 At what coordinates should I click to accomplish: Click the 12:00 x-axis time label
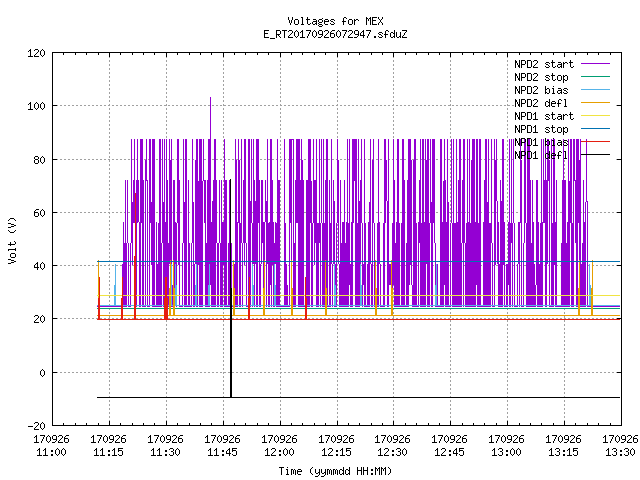[x=279, y=452]
